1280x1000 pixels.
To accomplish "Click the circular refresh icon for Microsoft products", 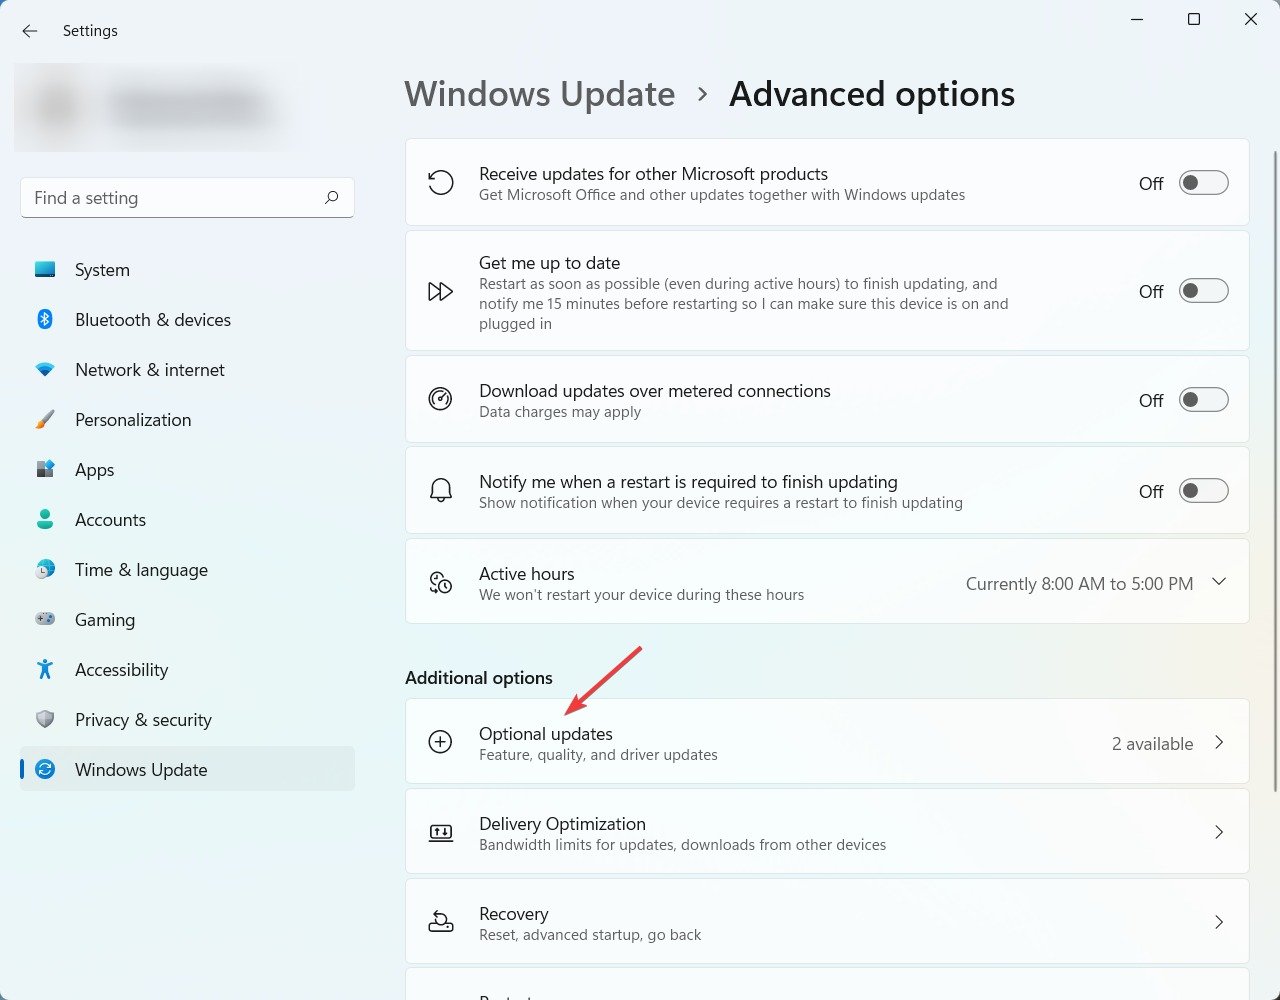I will coord(441,183).
